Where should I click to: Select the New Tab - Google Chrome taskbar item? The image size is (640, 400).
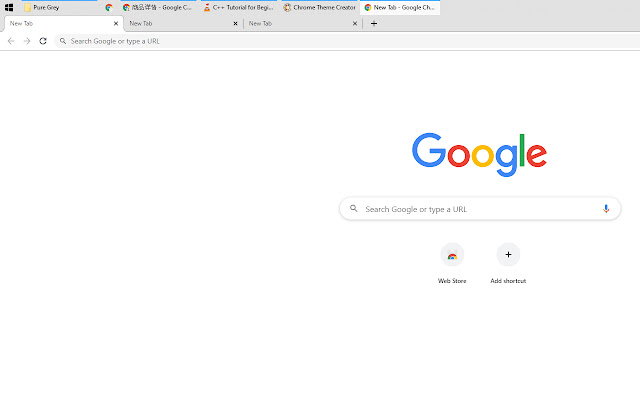coord(400,7)
